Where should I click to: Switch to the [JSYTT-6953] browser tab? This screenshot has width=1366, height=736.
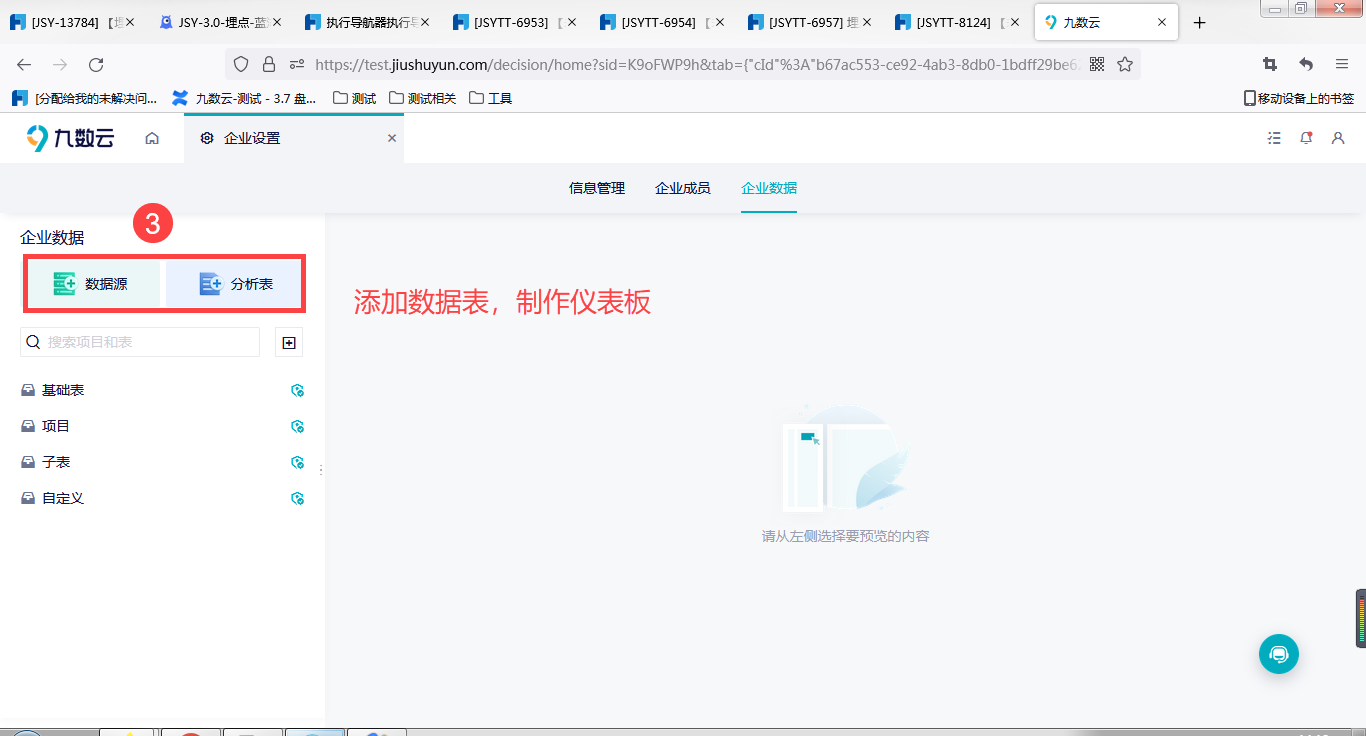[514, 22]
